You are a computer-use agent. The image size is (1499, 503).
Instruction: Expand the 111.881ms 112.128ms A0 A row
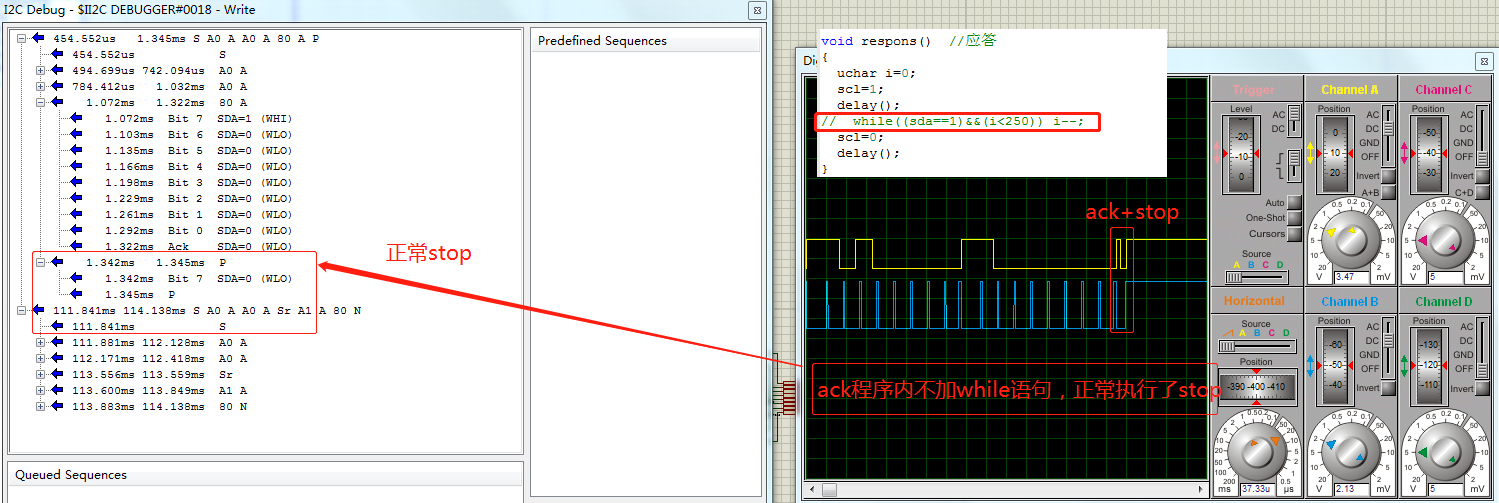[41, 342]
